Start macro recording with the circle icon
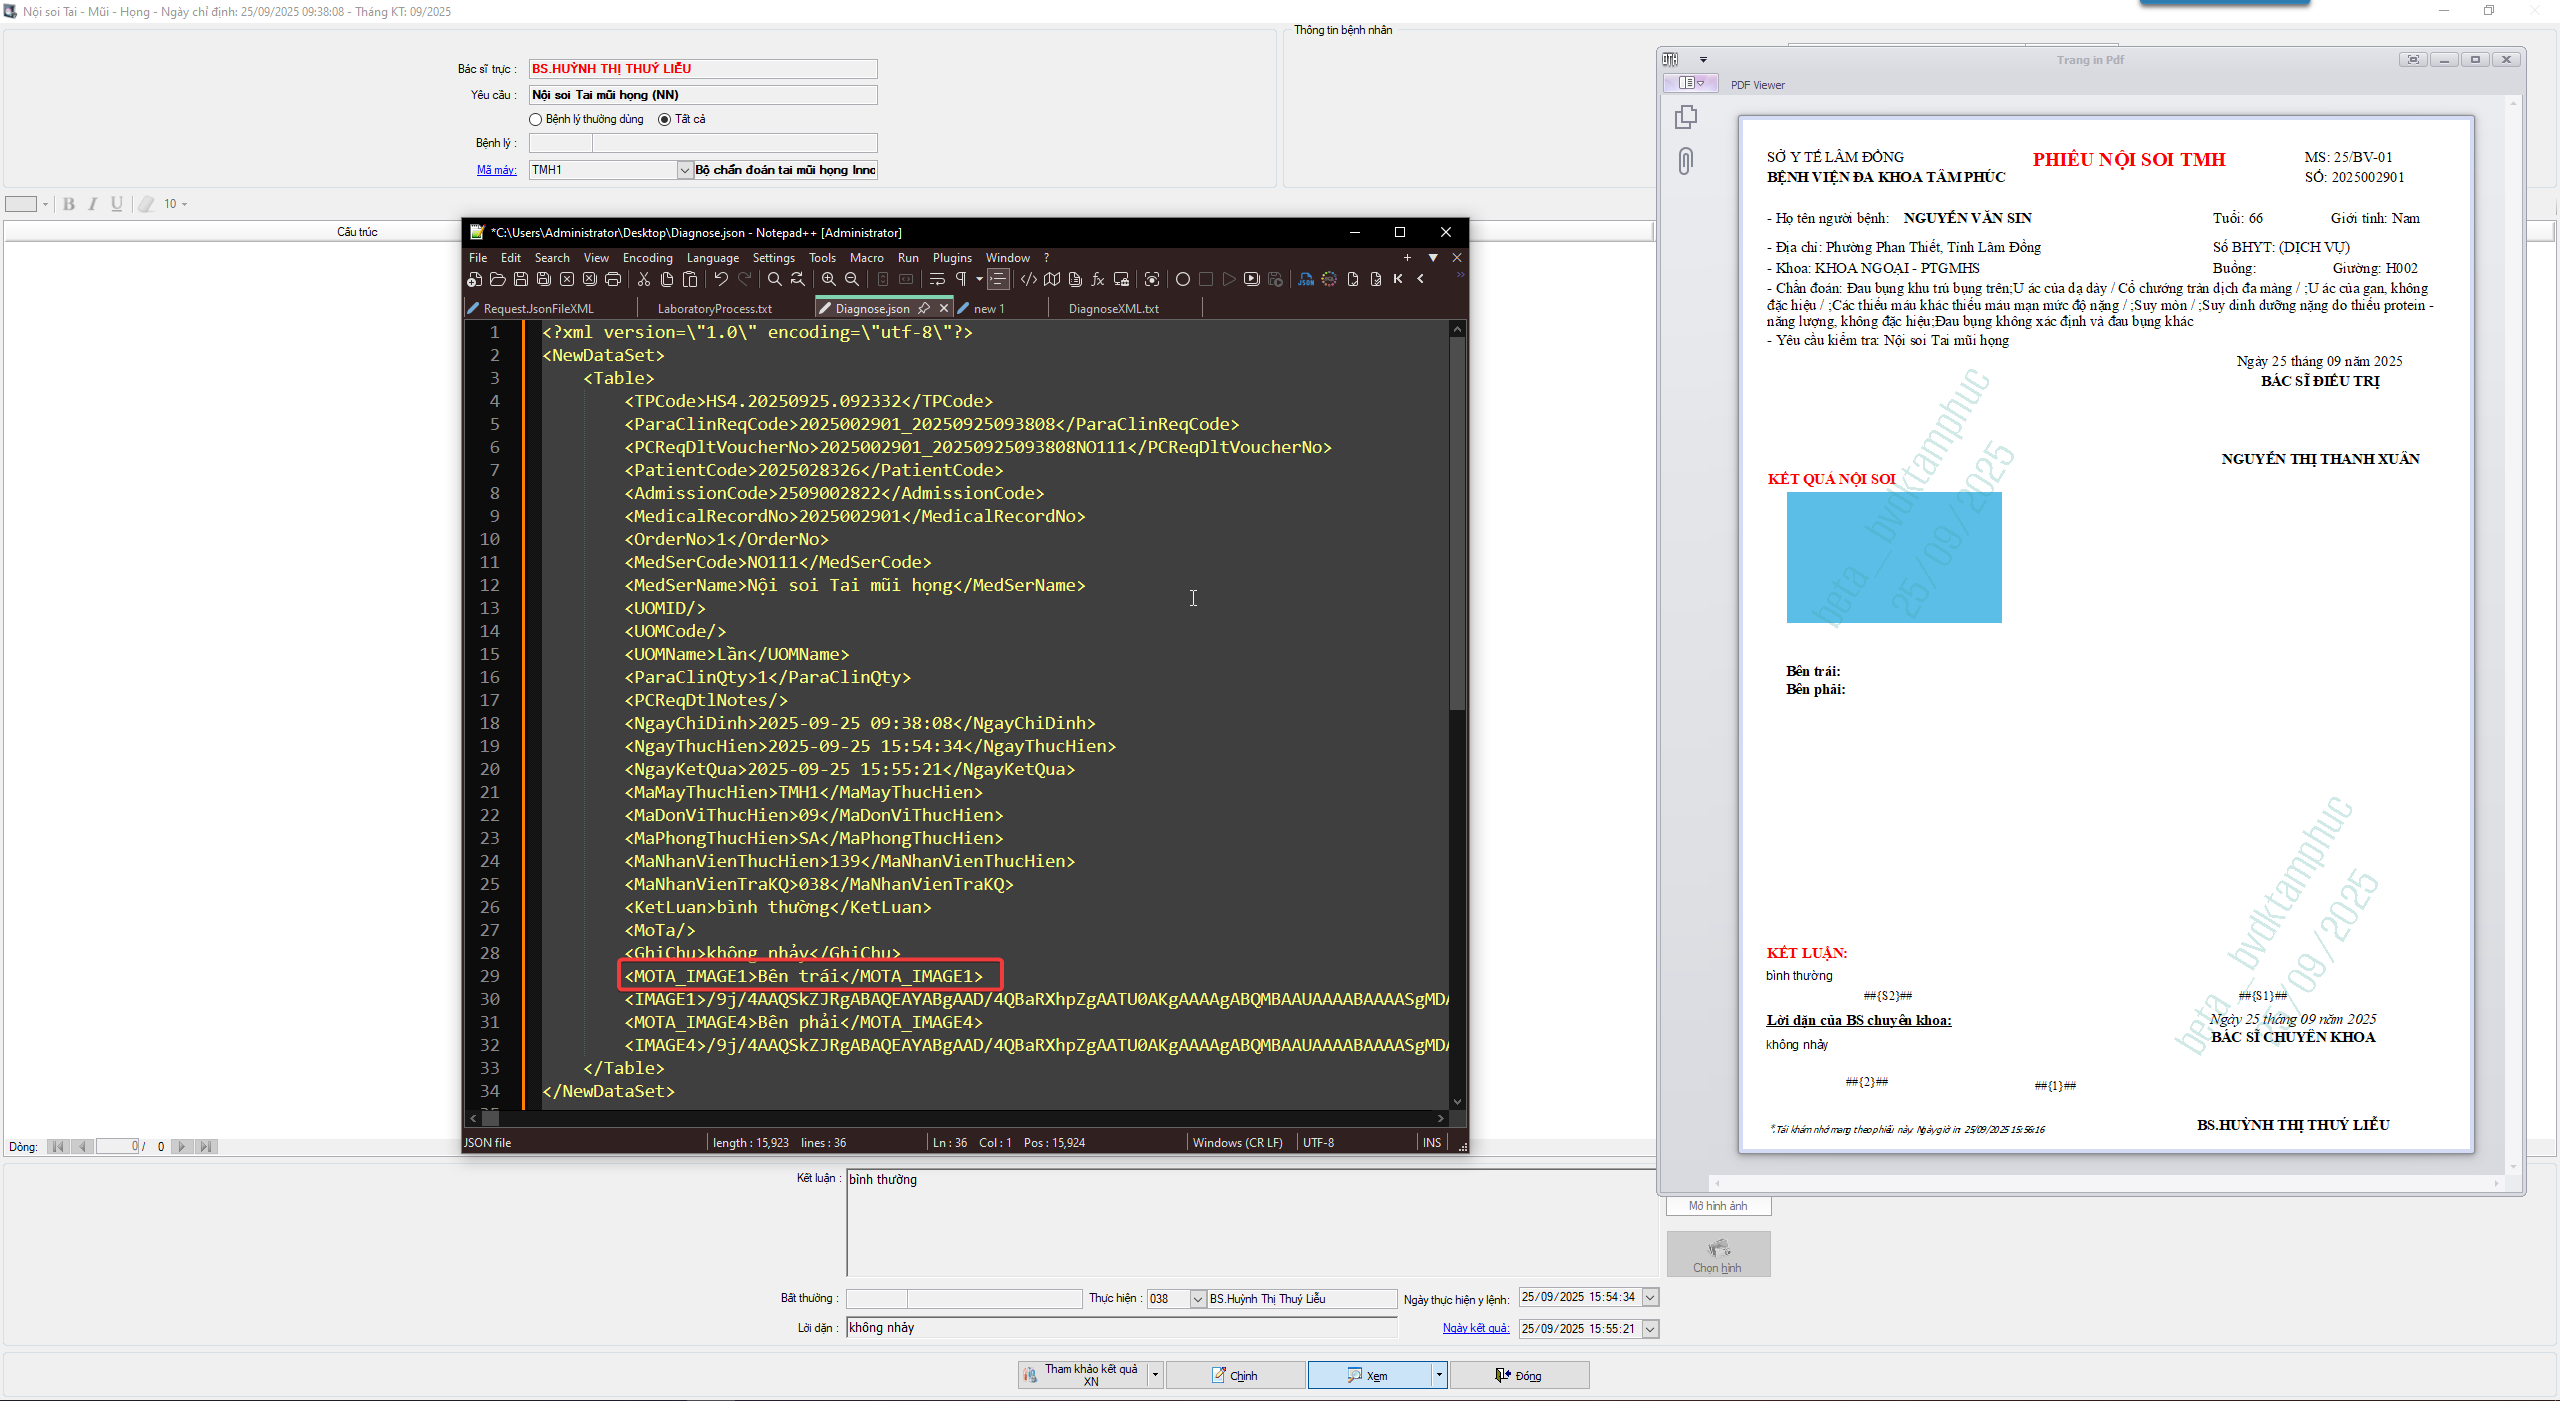 click(1183, 280)
